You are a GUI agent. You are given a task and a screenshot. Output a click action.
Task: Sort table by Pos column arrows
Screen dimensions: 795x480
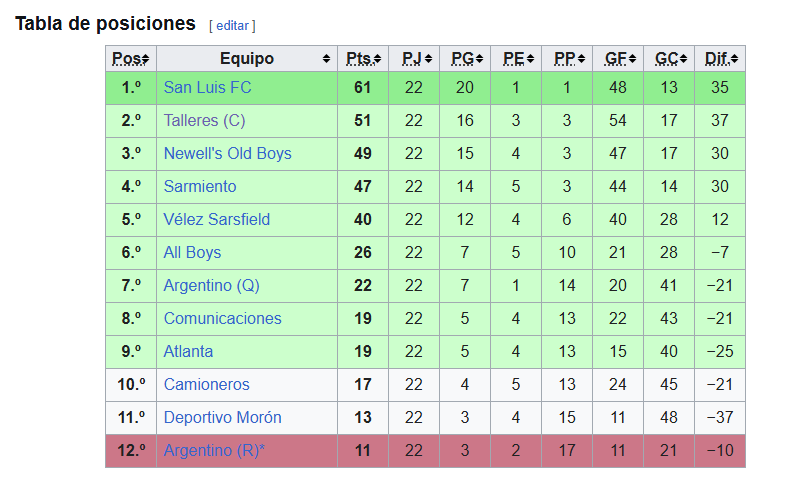point(146,59)
